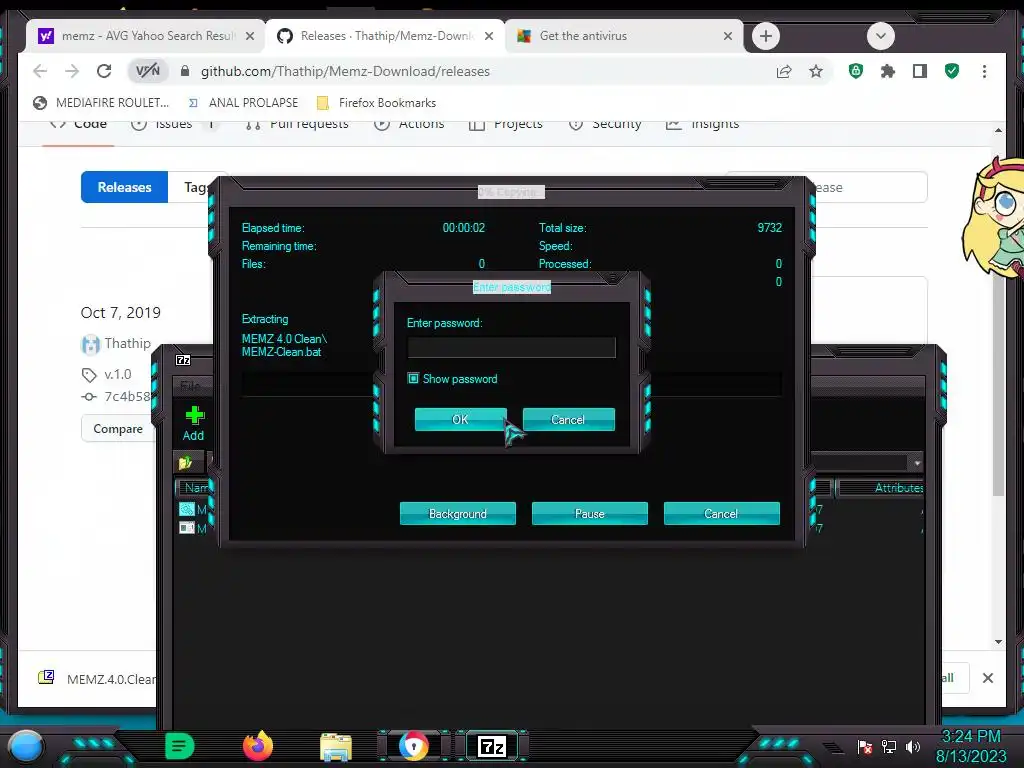
Task: Click the github.com URL address bar
Action: tap(345, 71)
